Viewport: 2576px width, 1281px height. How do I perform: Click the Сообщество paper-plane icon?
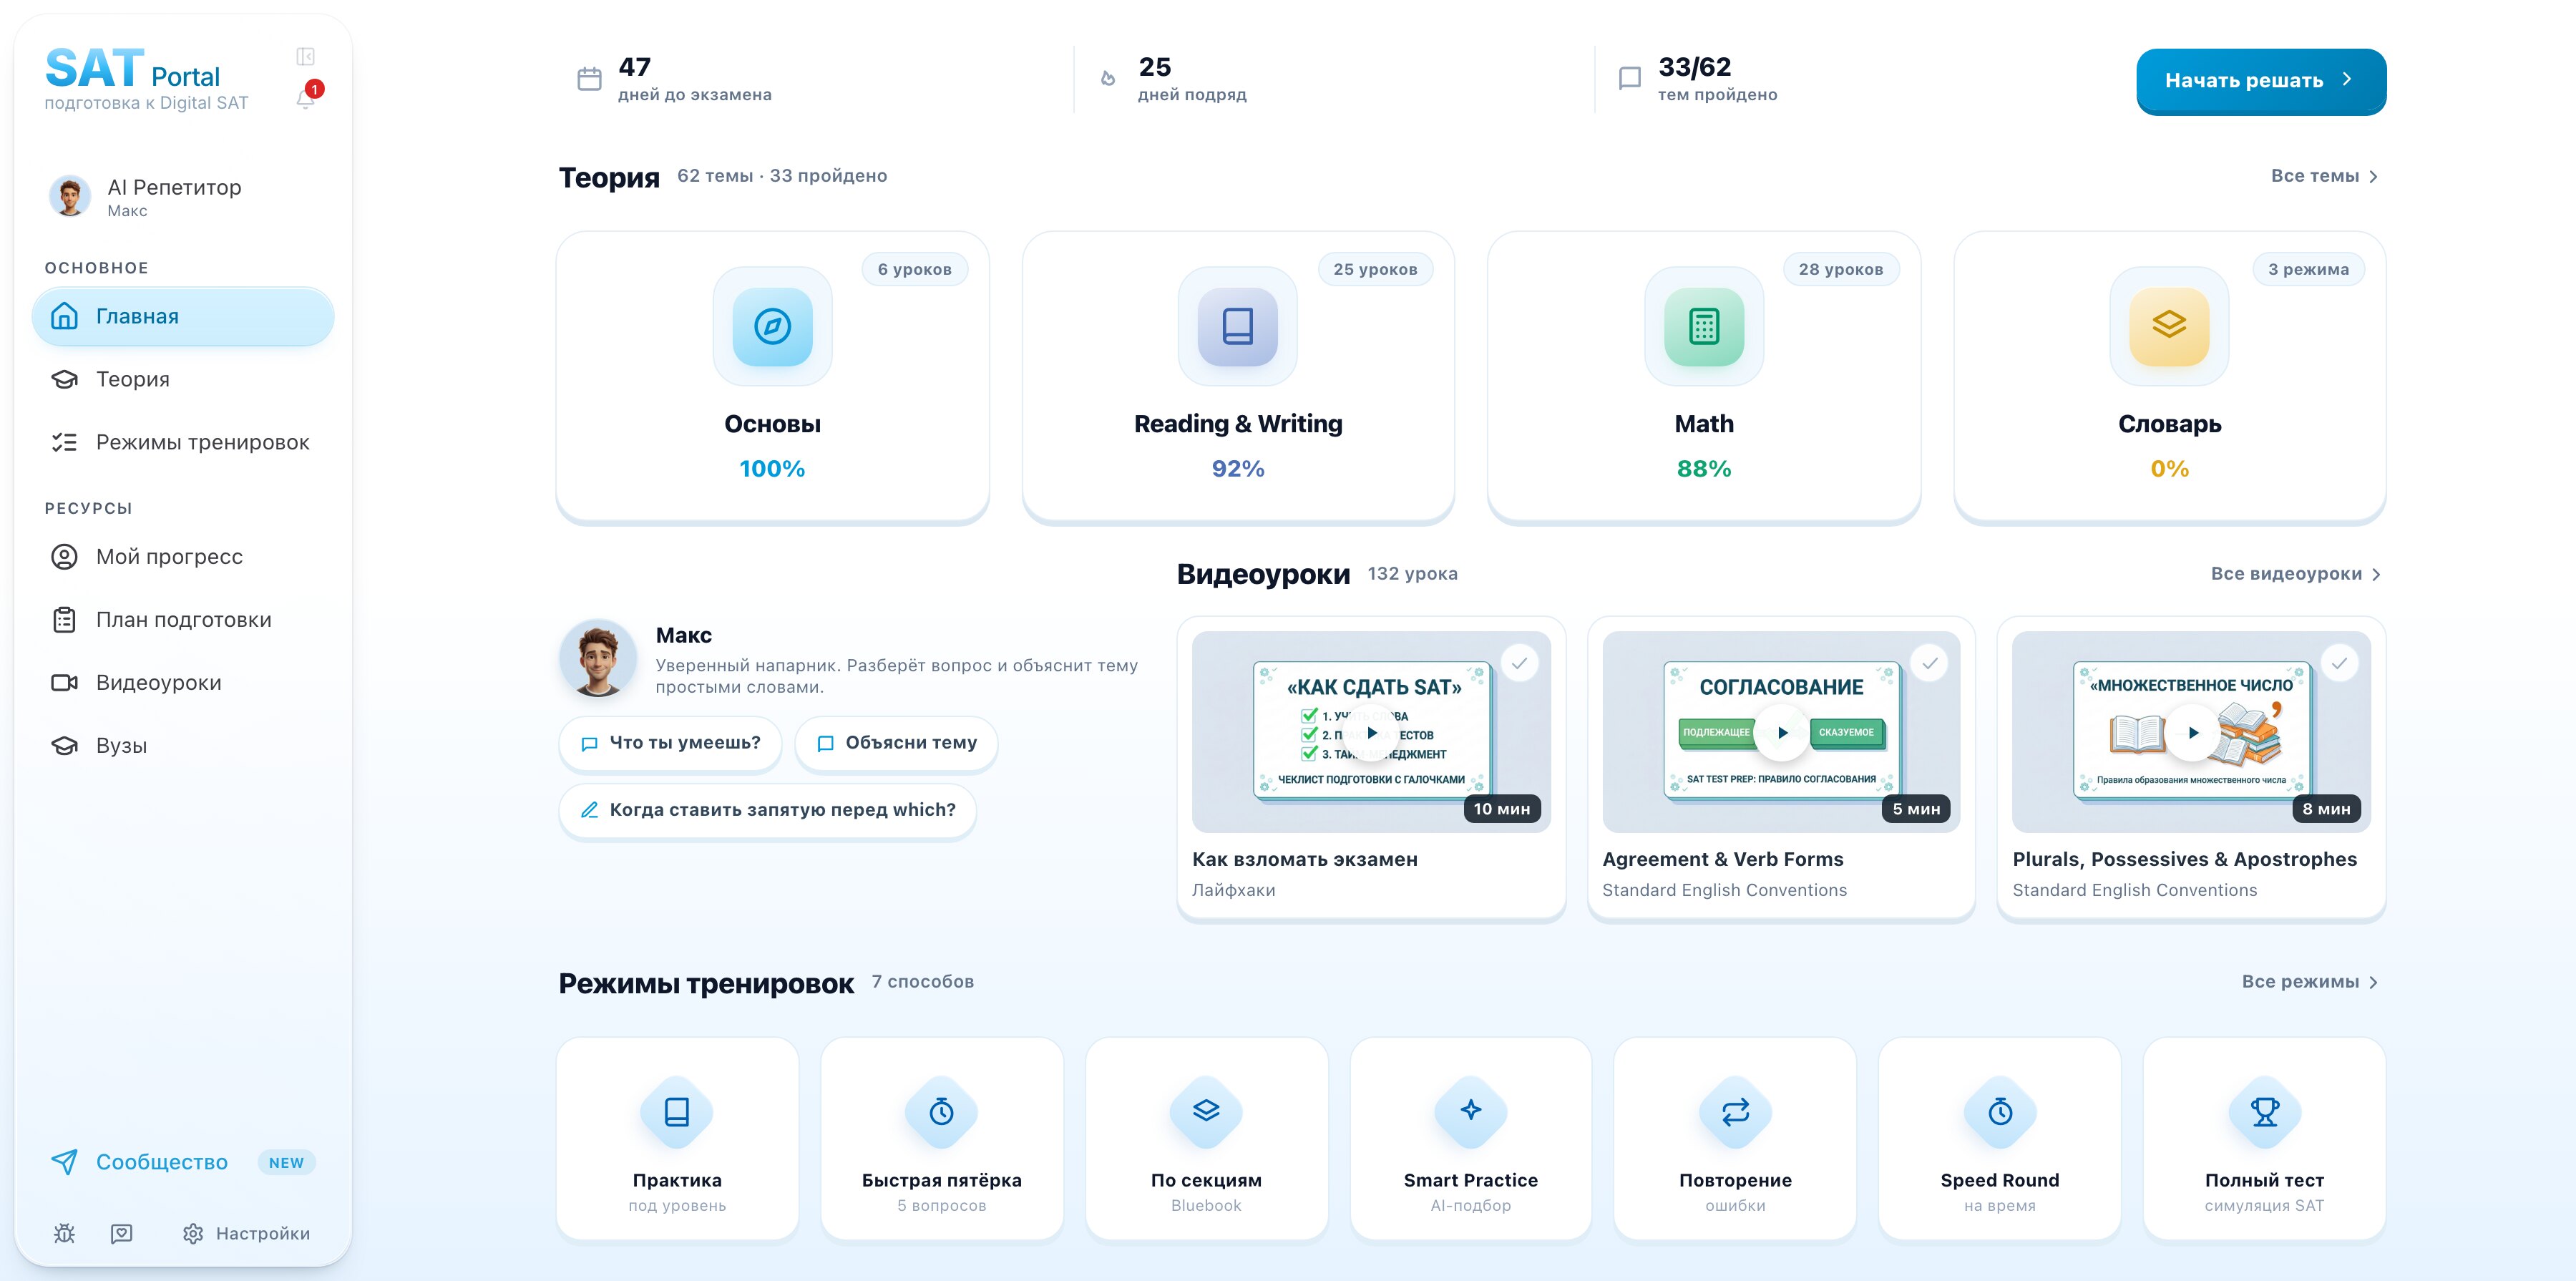coord(64,1161)
